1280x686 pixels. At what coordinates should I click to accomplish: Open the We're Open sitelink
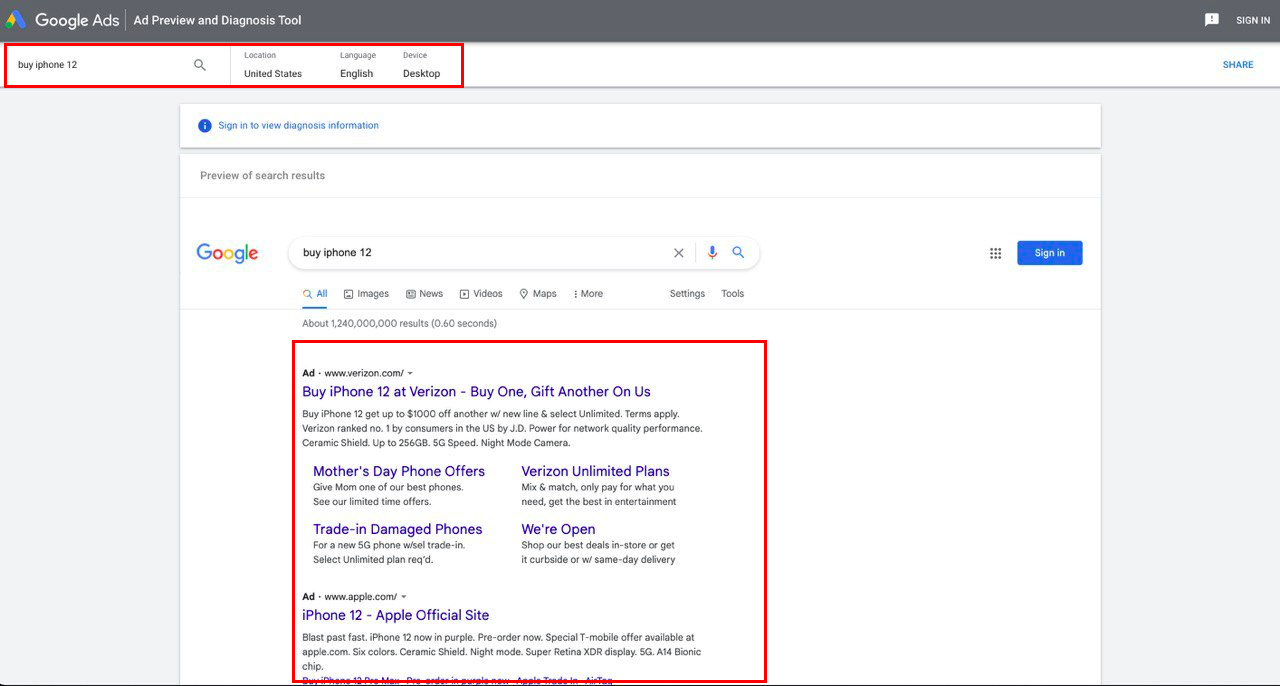pos(558,529)
